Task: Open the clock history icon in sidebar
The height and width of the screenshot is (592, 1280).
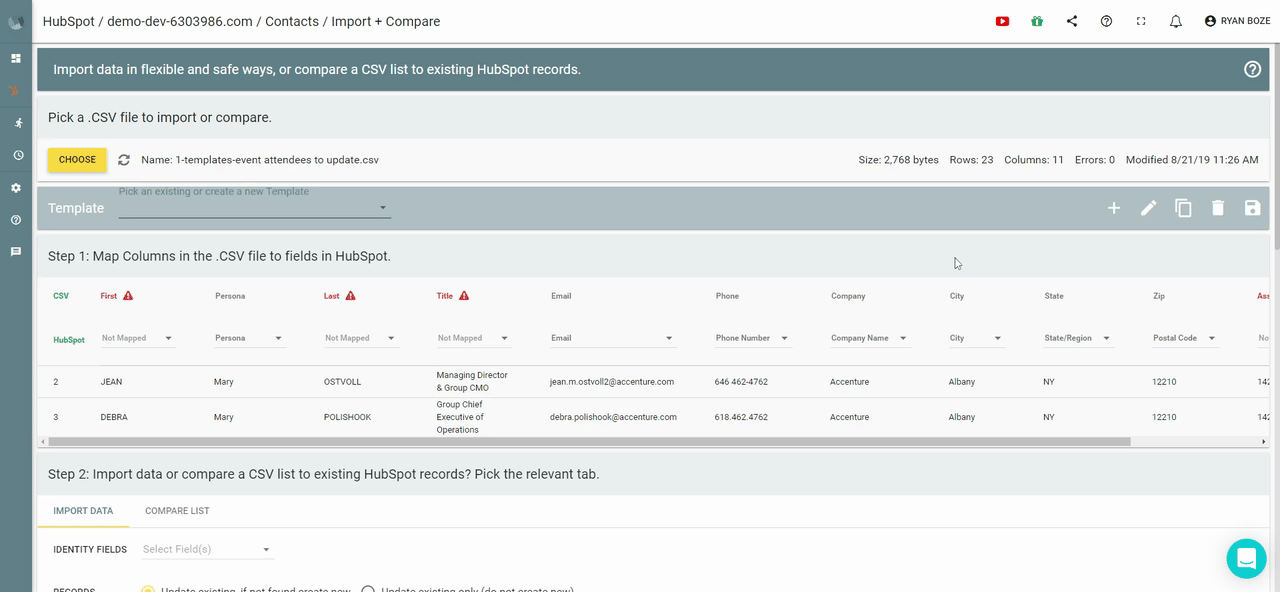Action: (17, 155)
